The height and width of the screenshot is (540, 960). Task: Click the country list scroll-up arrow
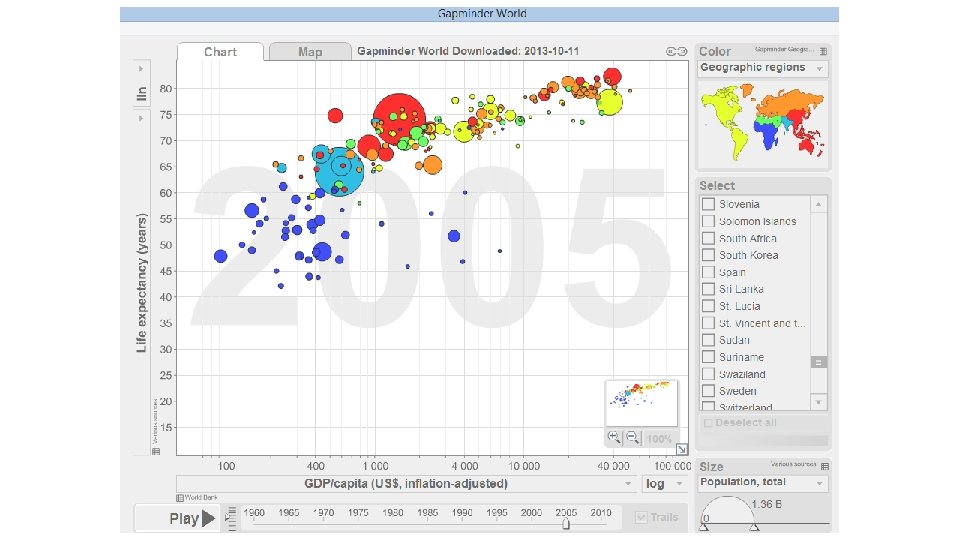click(819, 204)
